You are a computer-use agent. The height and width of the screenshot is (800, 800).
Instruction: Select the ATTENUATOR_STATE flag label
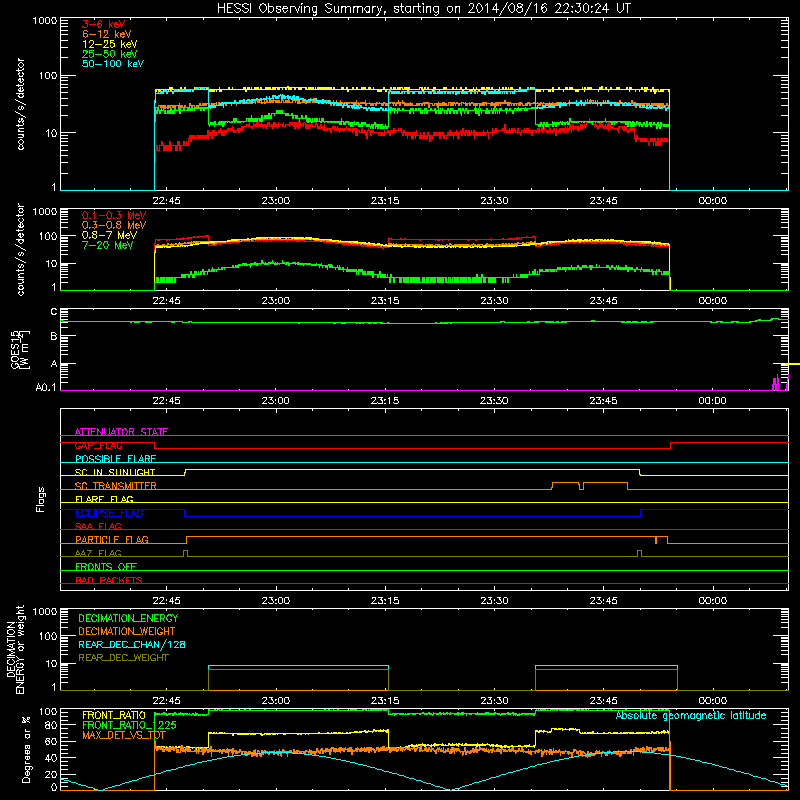pyautogui.click(x=121, y=432)
